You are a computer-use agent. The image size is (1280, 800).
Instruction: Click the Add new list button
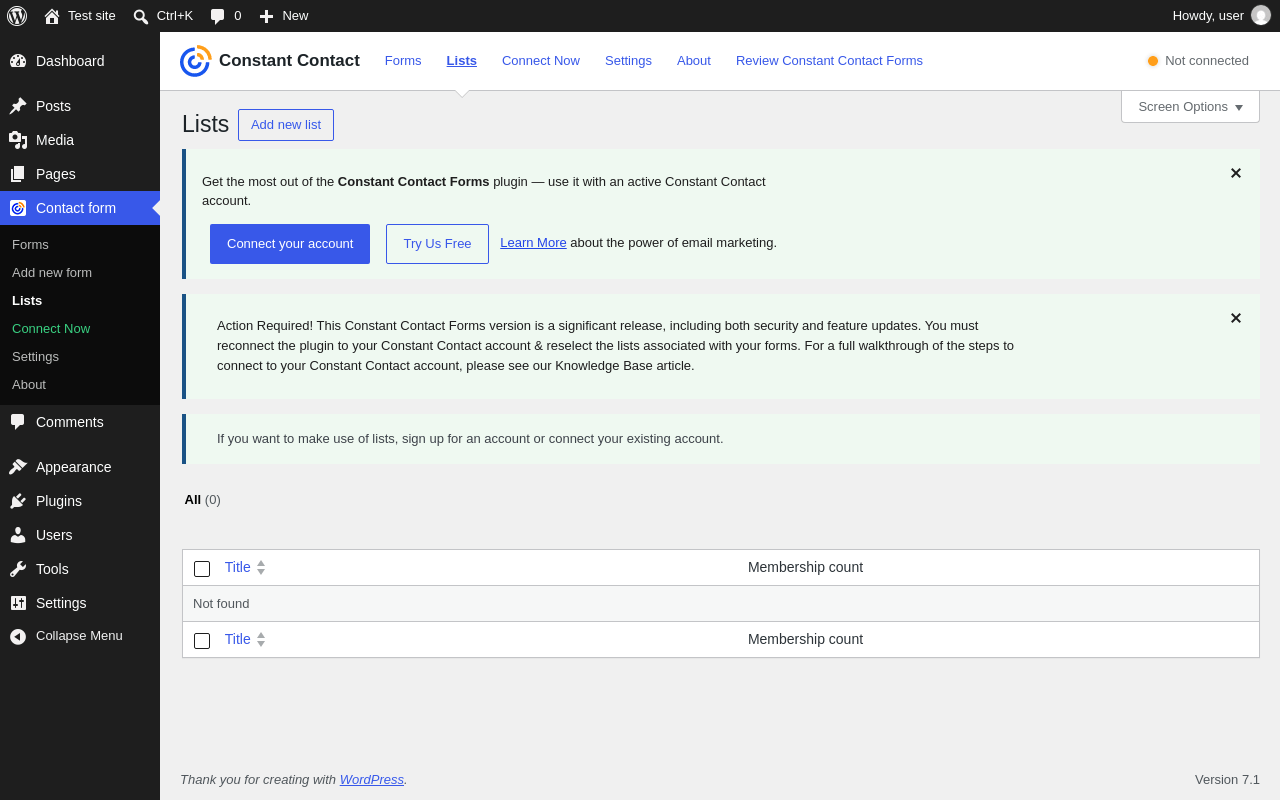(x=286, y=125)
